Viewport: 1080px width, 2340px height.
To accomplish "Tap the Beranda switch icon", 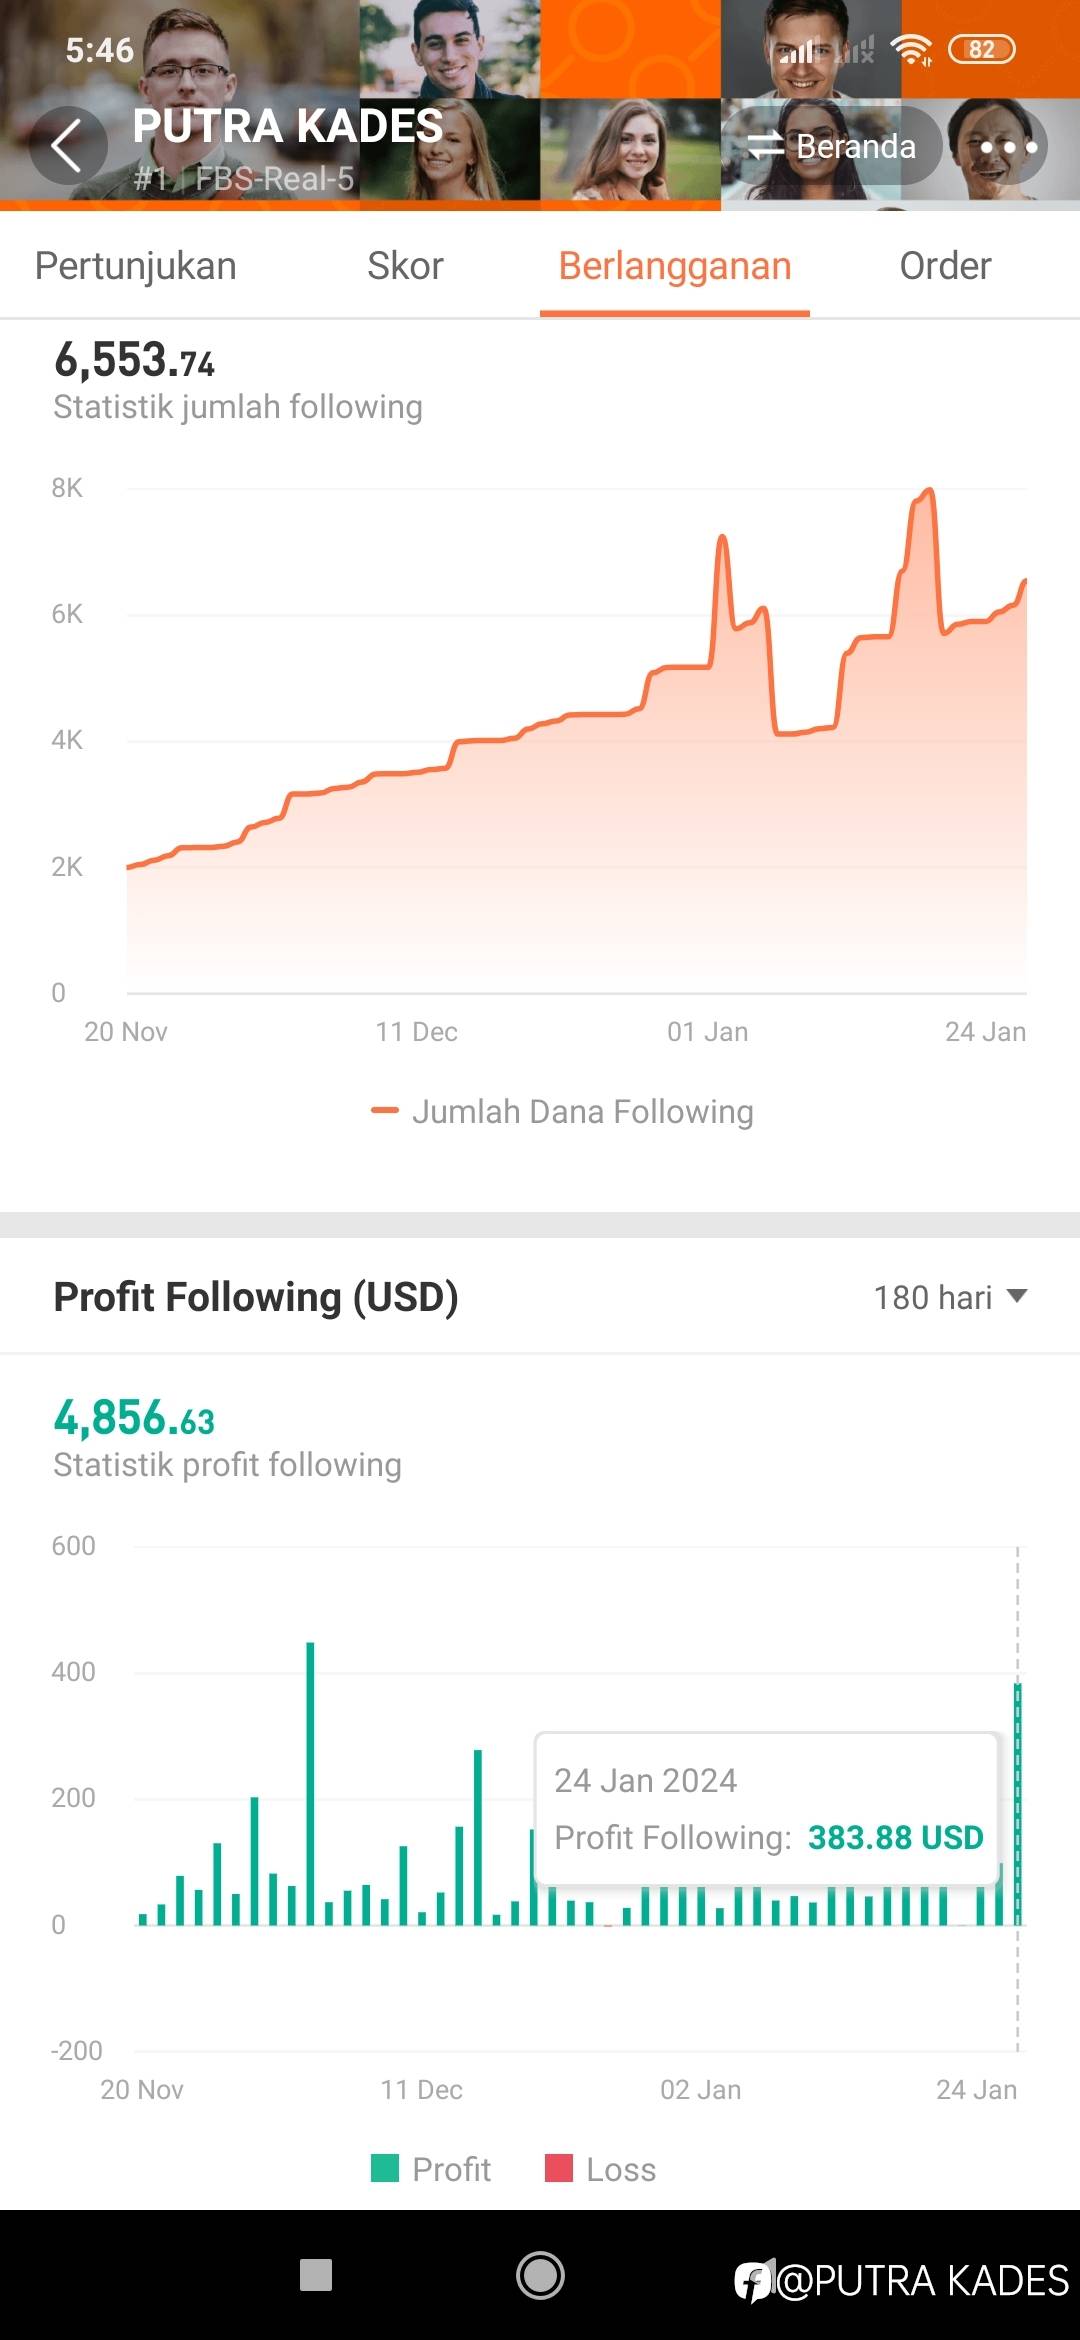I will coord(766,146).
